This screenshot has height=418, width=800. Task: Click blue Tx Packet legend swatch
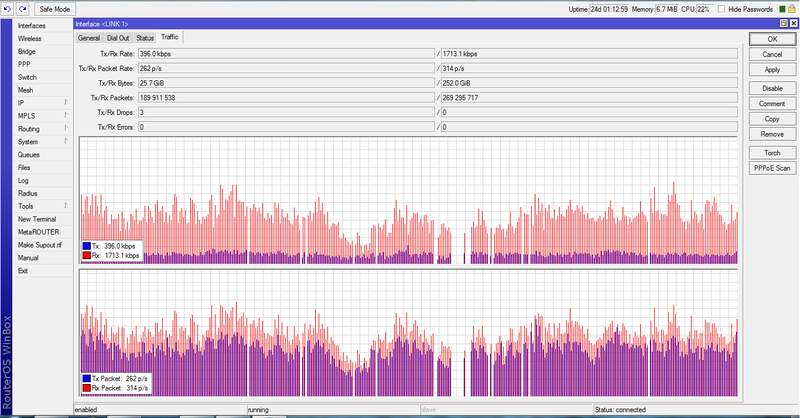pos(87,379)
